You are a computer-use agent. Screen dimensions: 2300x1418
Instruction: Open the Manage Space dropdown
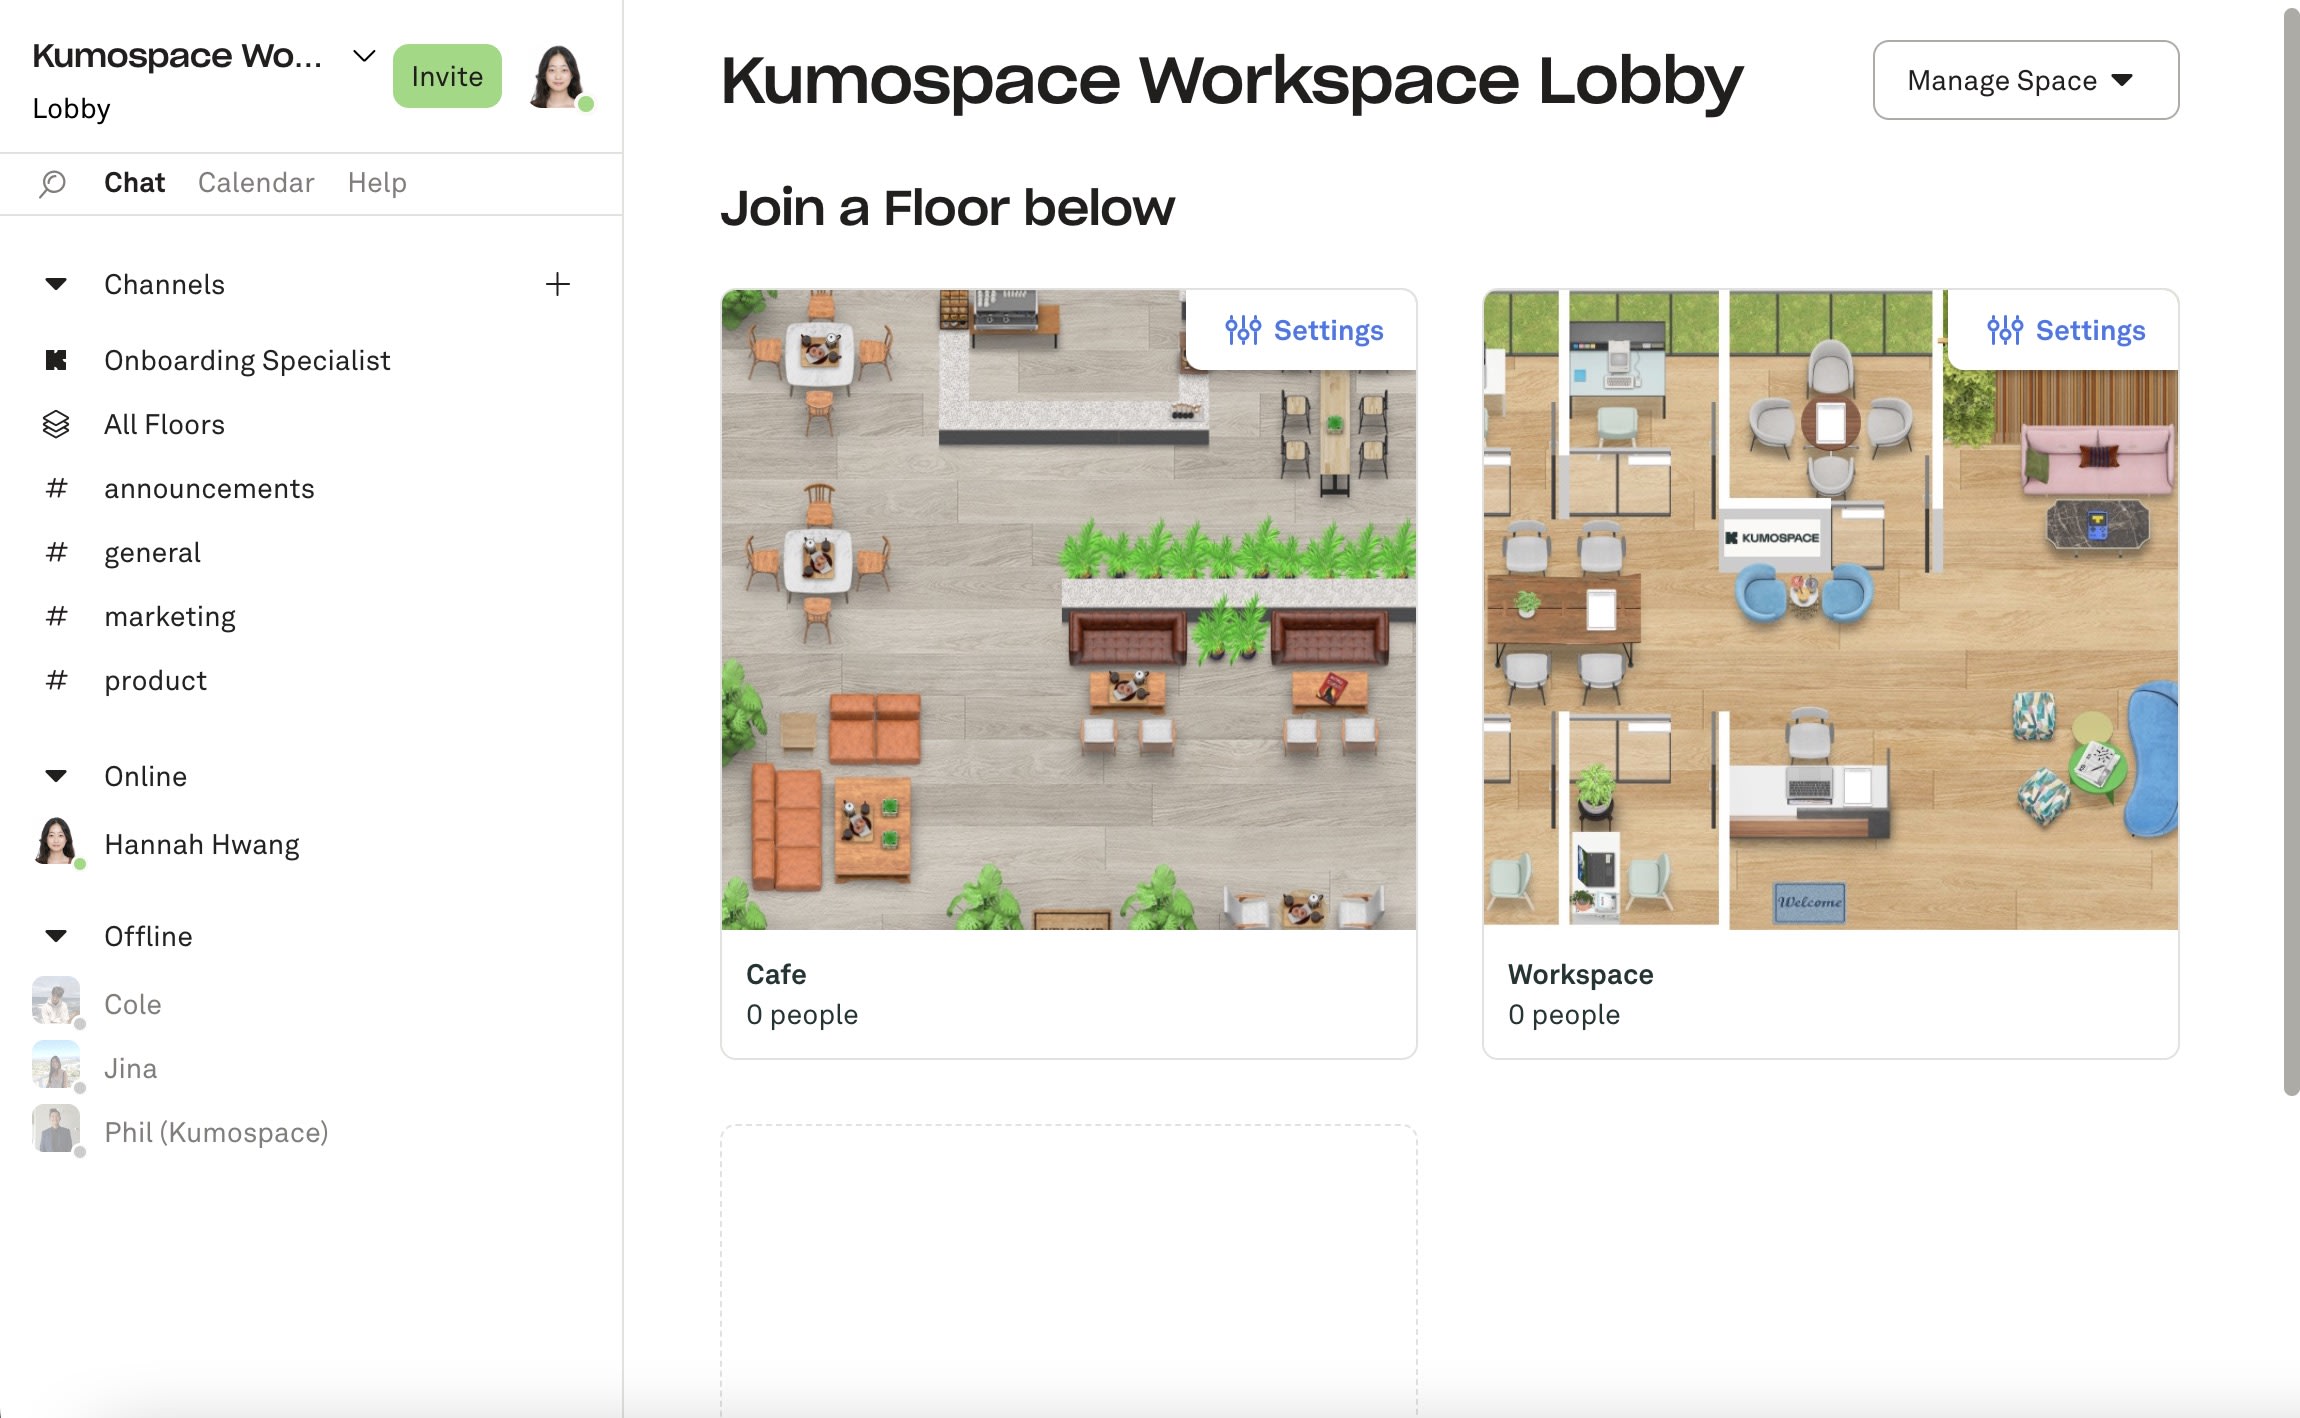click(2025, 80)
